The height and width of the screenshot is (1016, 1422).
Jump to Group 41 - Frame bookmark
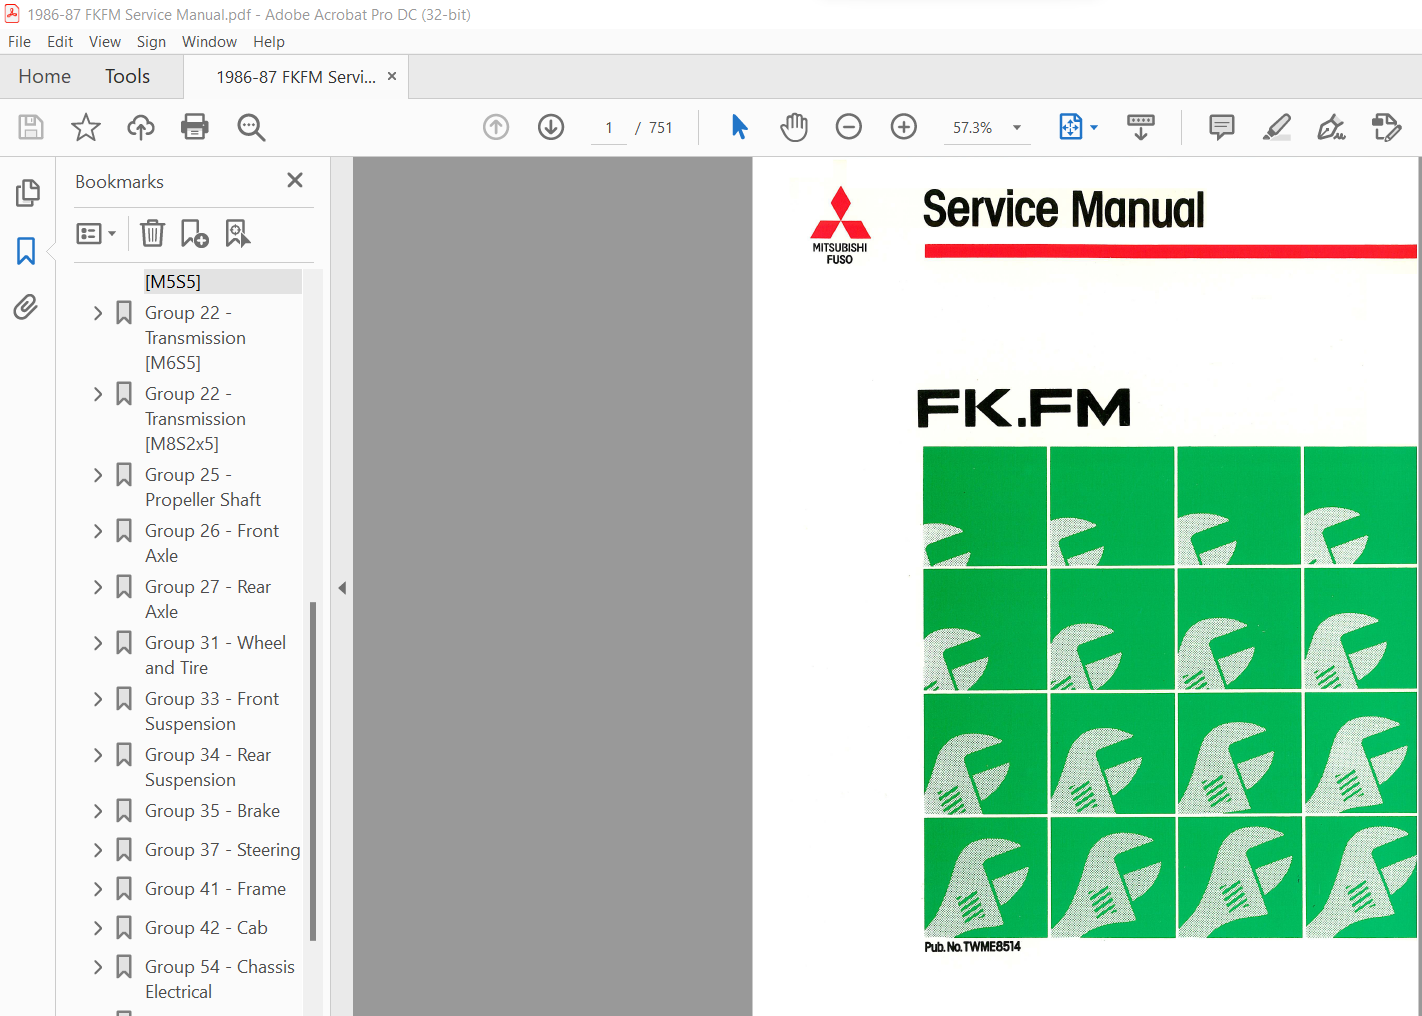click(215, 889)
